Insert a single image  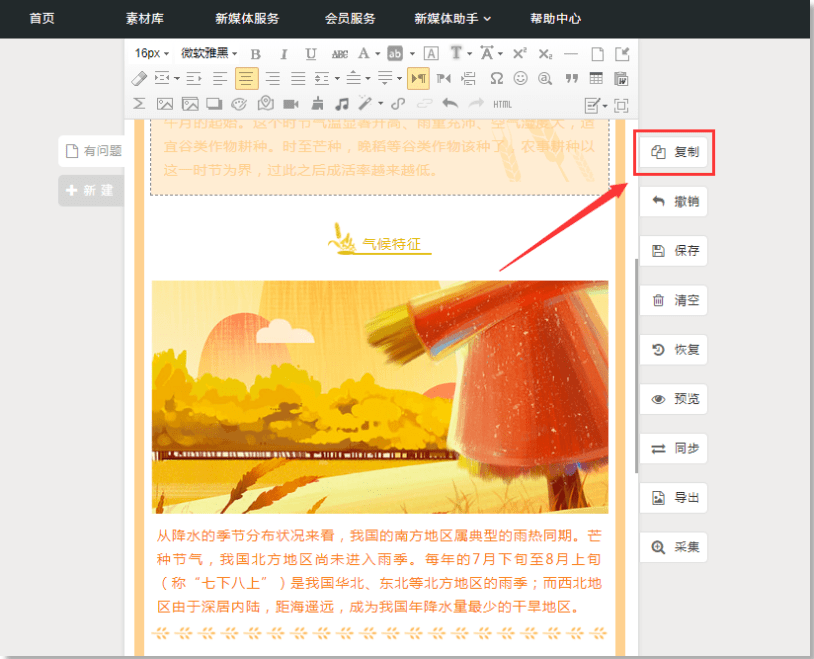point(165,104)
